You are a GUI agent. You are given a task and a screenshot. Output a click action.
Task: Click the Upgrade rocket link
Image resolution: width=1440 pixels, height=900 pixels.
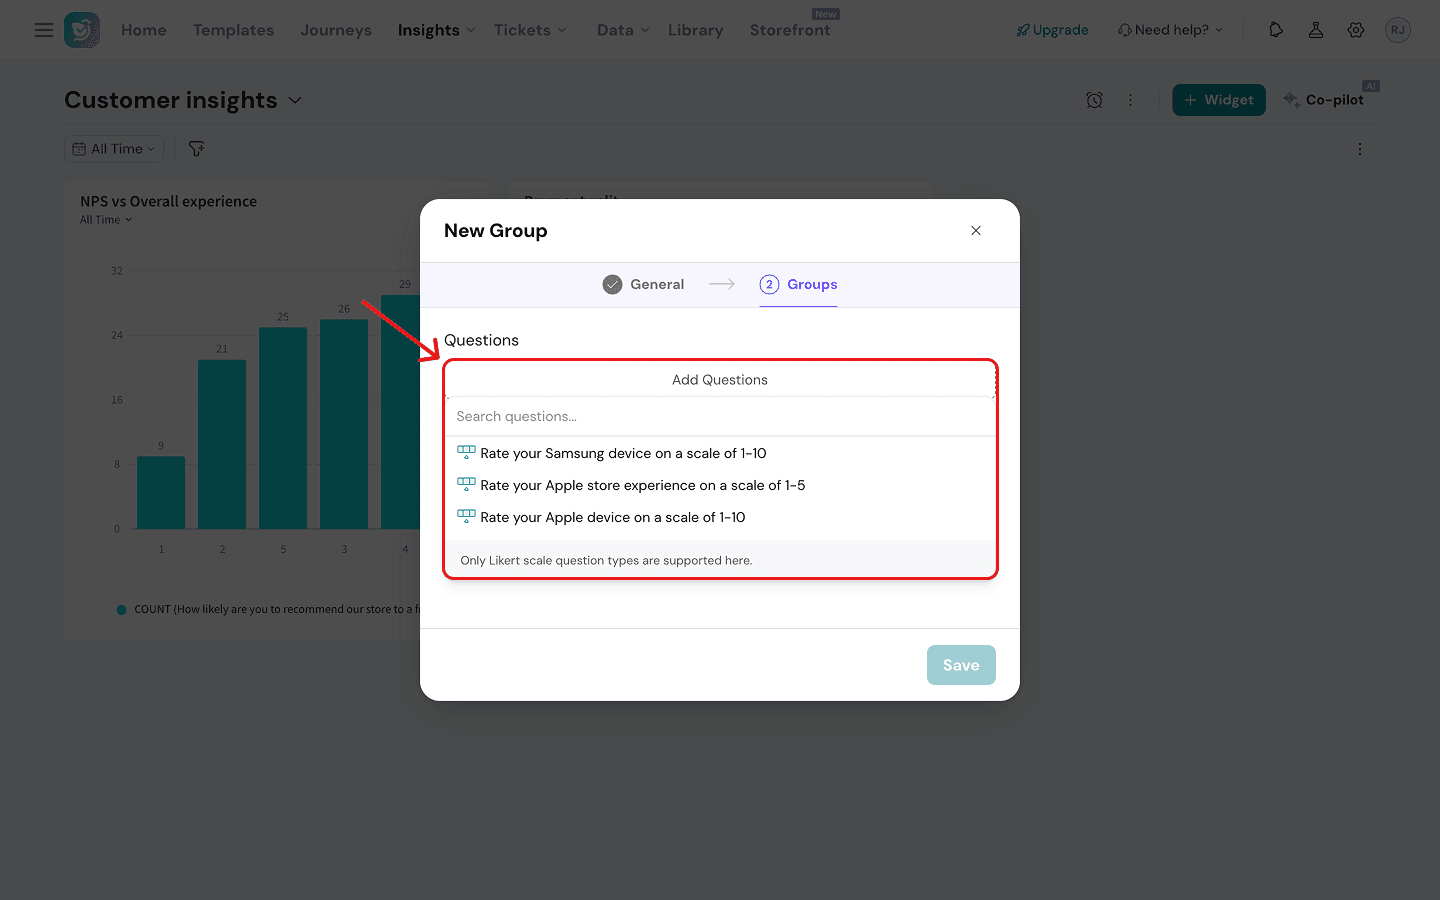1052,30
